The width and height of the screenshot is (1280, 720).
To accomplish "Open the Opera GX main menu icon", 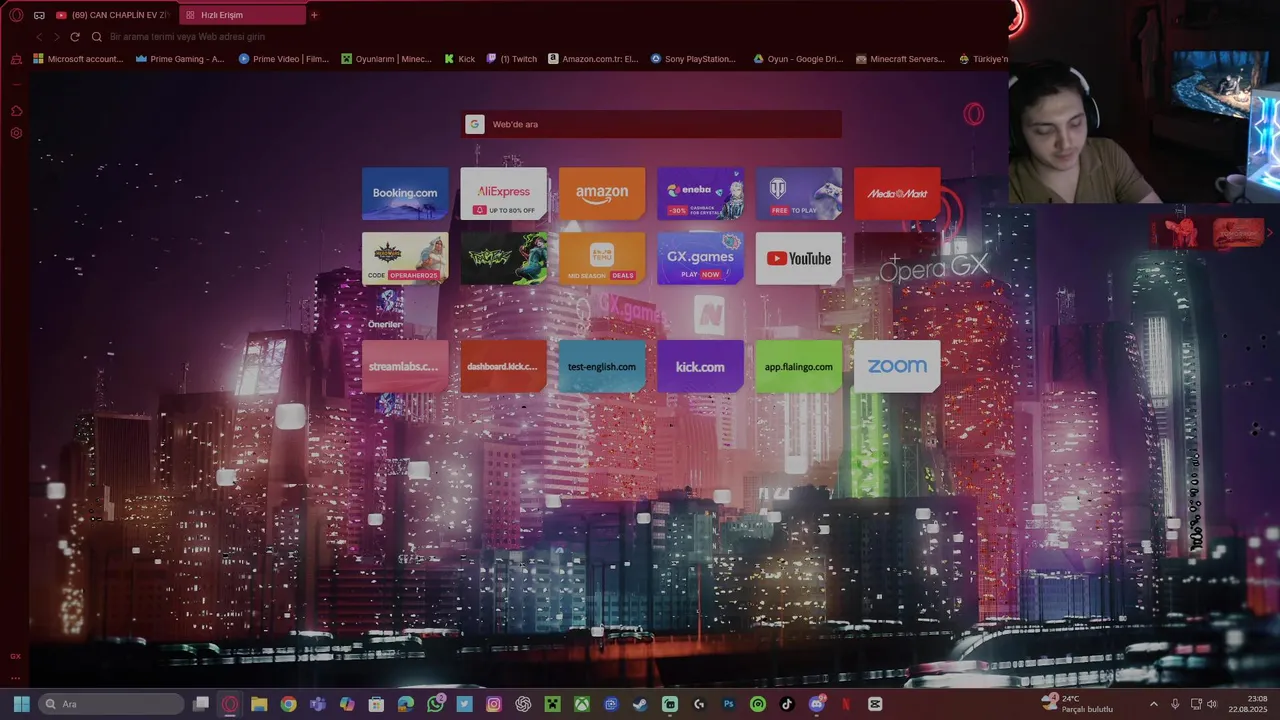I will point(16,15).
